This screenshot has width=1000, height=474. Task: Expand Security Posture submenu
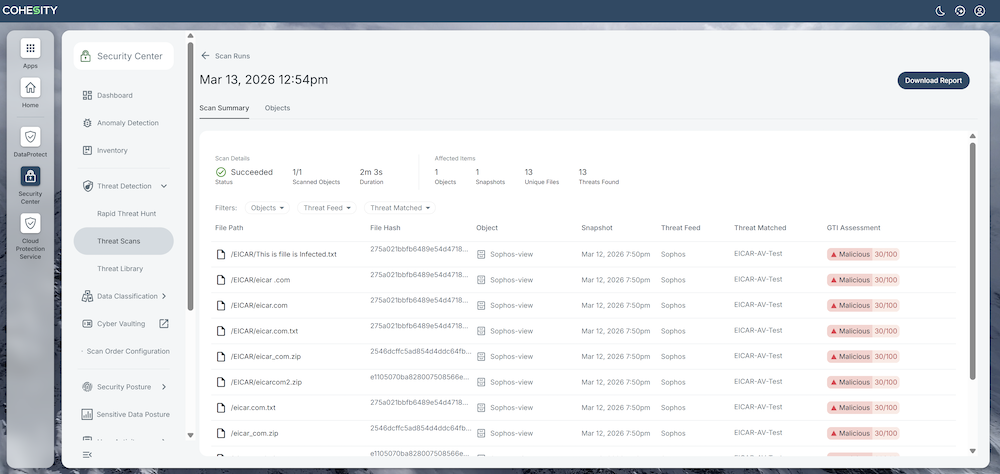164,387
